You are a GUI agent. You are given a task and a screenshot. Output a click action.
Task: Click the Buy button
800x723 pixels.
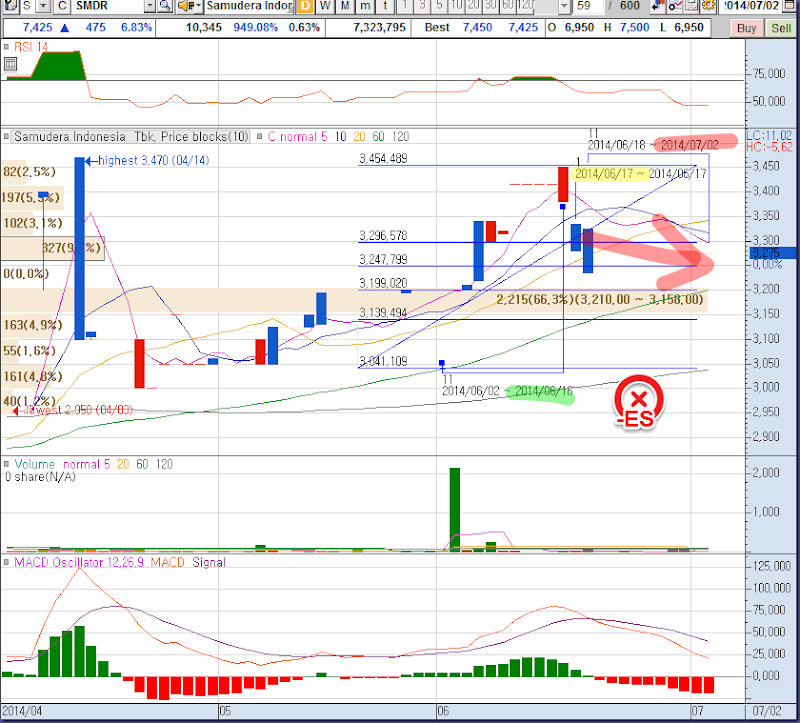(746, 28)
